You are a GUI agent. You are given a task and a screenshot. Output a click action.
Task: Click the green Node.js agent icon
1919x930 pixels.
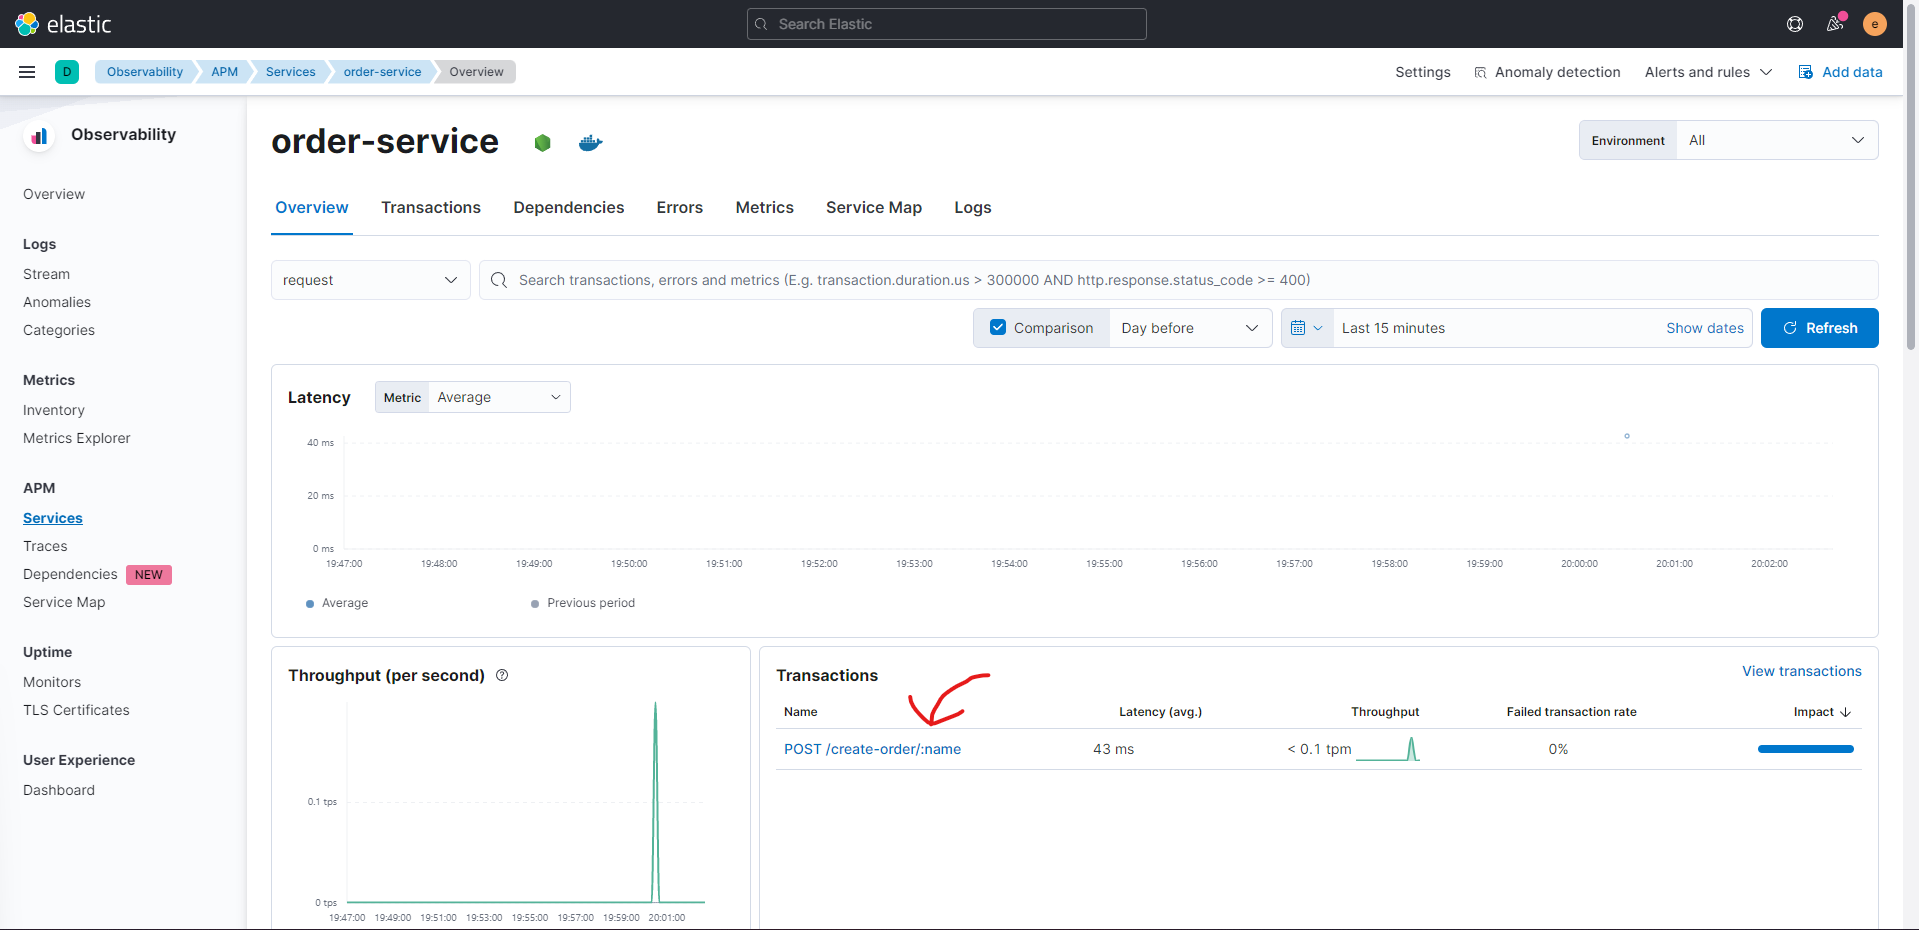point(543,143)
